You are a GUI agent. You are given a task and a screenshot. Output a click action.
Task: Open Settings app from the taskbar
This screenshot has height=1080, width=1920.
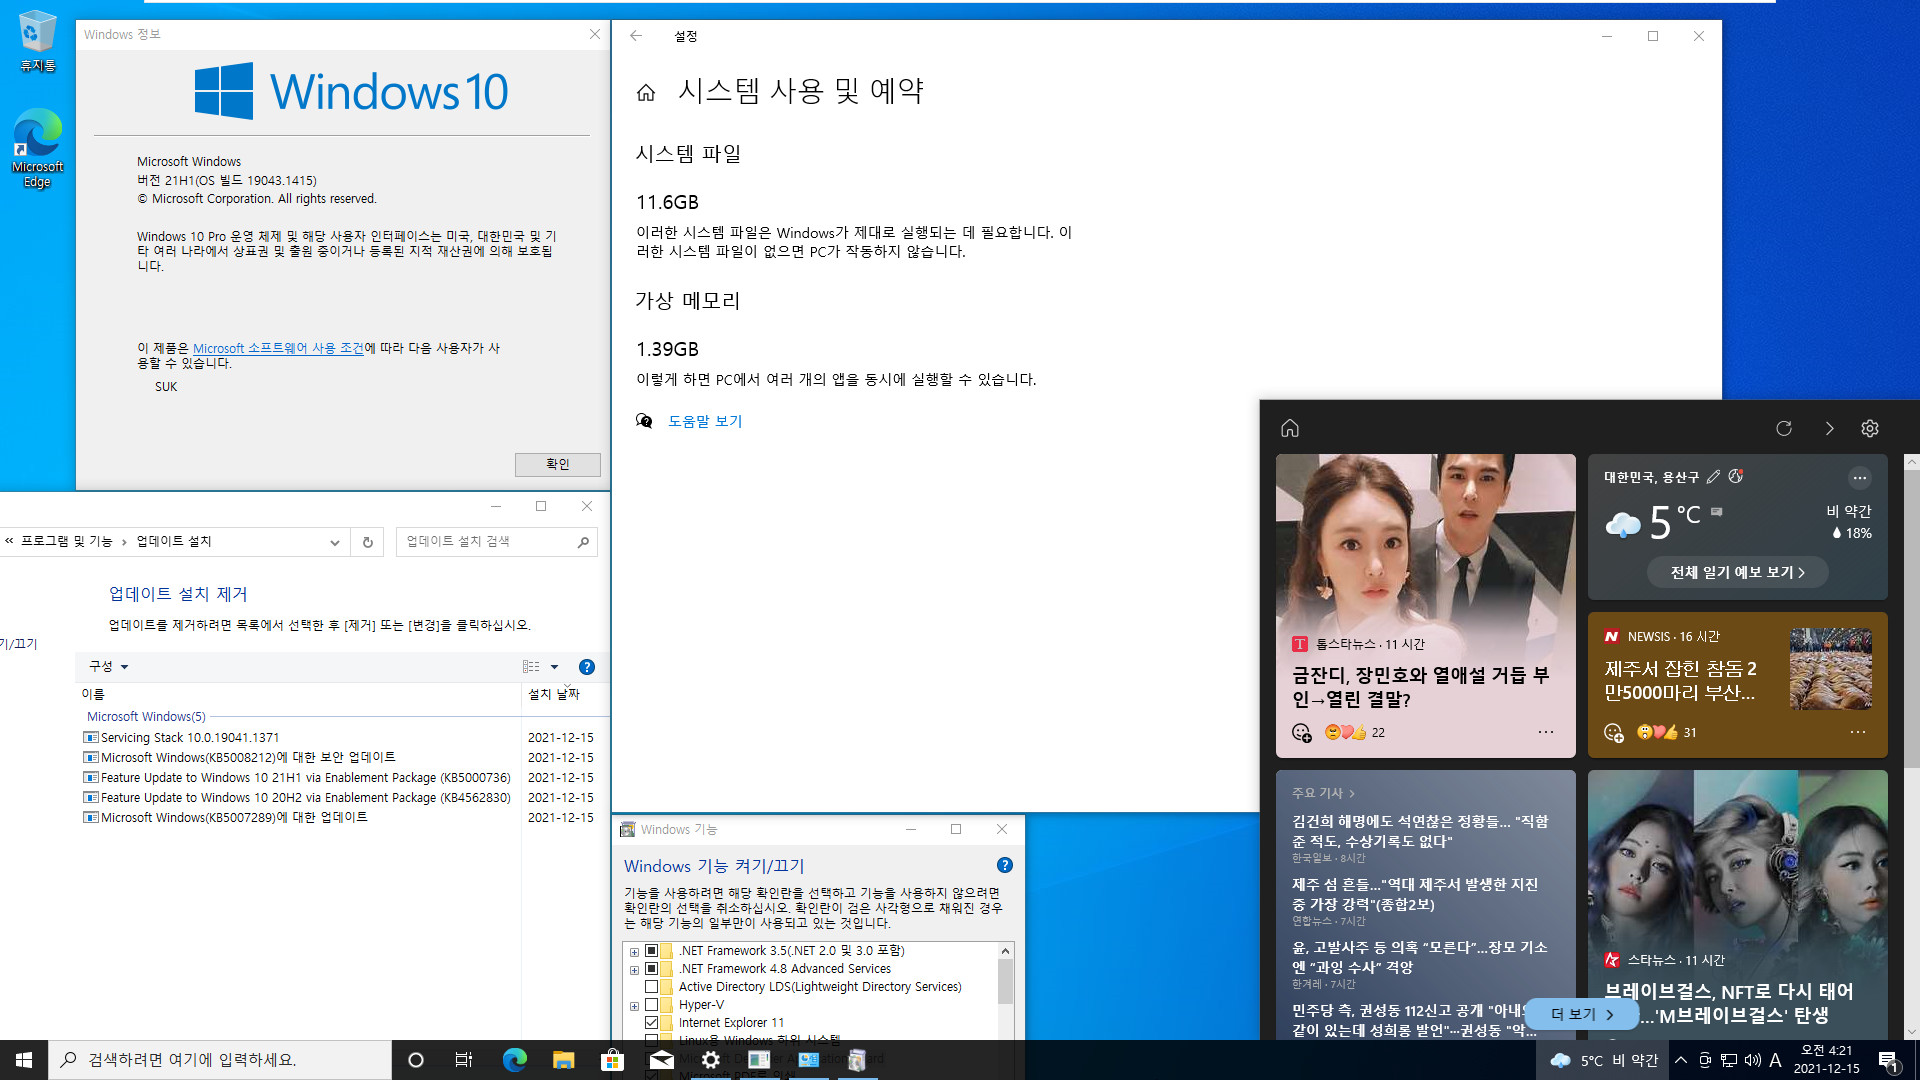(710, 1060)
